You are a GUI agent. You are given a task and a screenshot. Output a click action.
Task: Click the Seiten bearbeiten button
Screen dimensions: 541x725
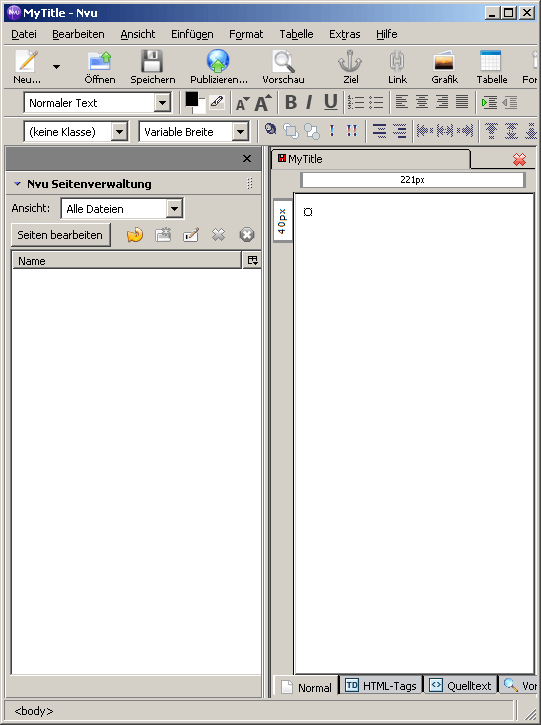pos(60,235)
